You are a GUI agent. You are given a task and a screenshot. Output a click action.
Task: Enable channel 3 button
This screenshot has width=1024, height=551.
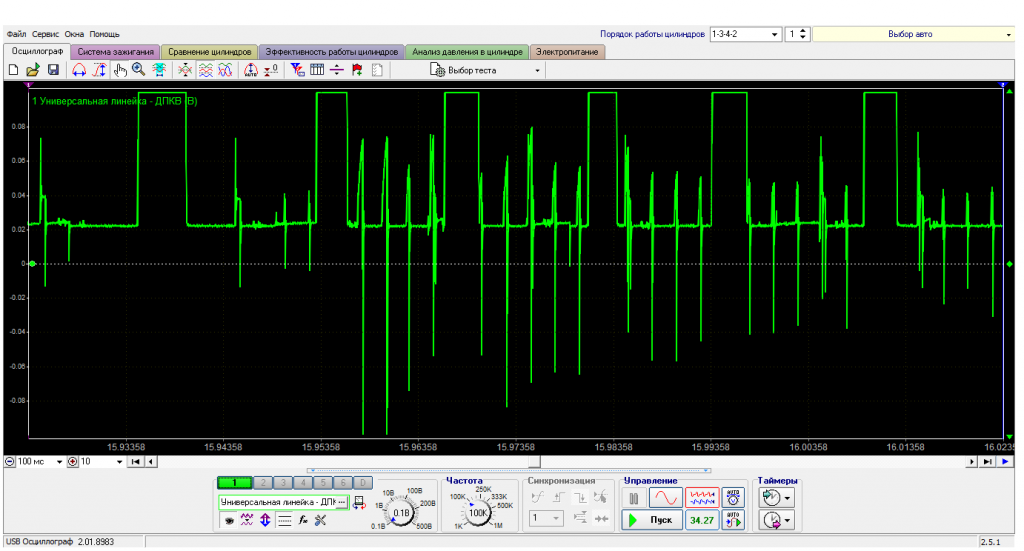pos(283,483)
